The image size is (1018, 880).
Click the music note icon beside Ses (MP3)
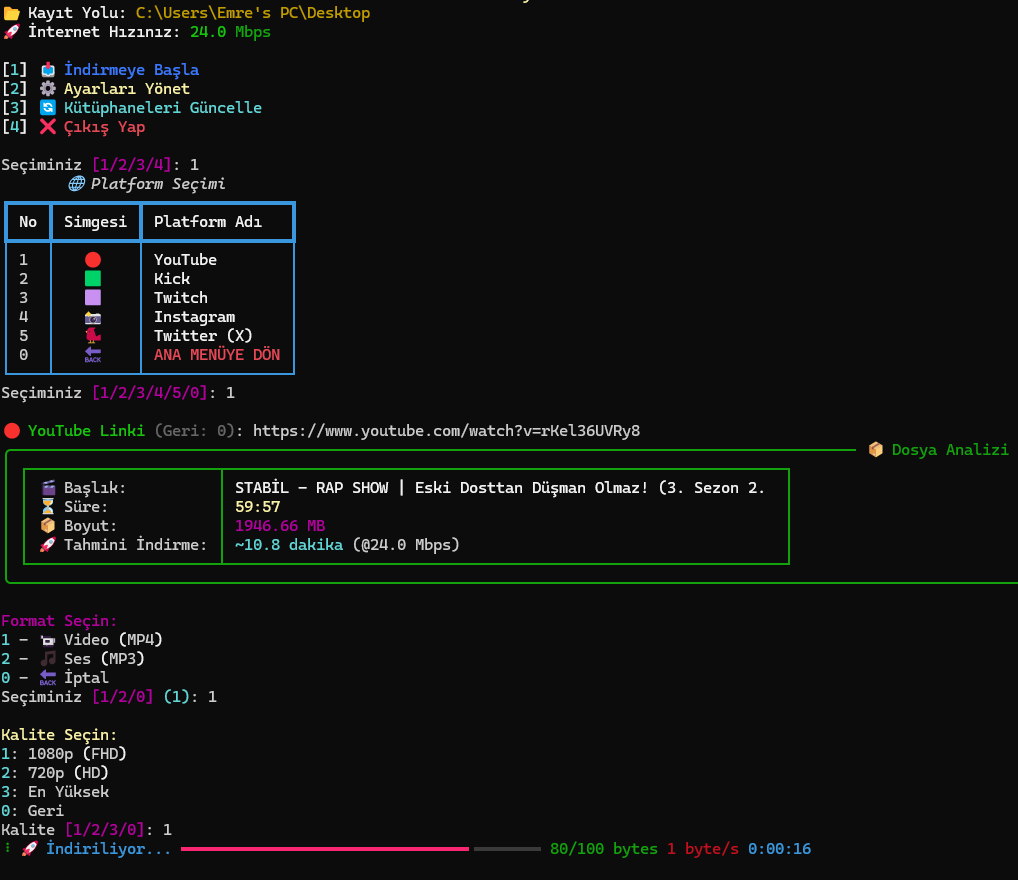tap(48, 659)
